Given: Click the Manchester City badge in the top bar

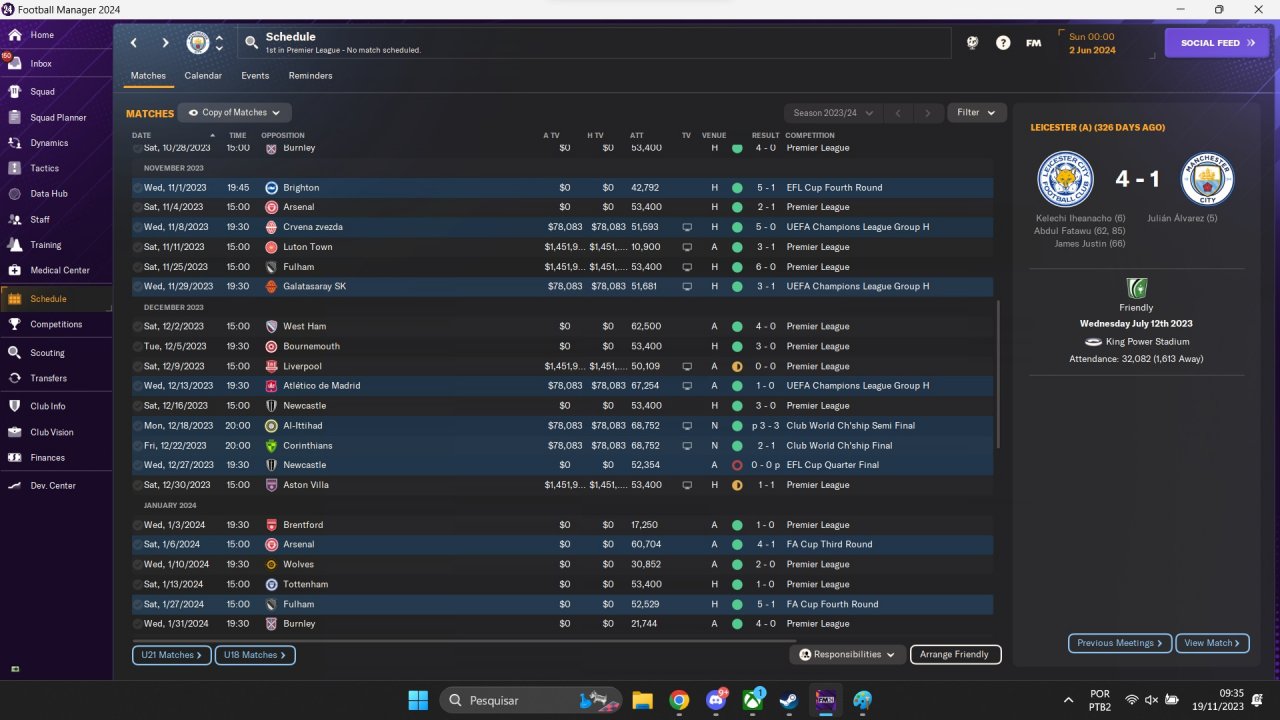Looking at the screenshot, I should (198, 43).
